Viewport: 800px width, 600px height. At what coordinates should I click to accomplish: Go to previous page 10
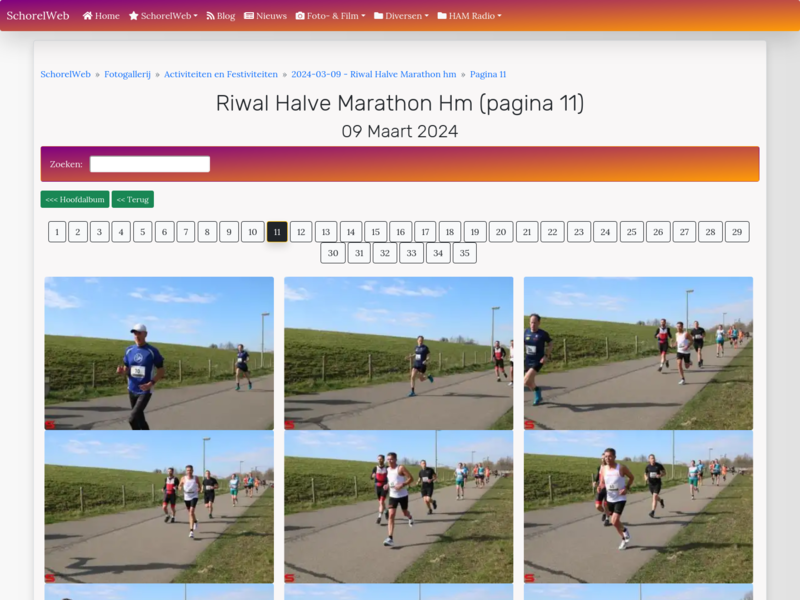coord(253,232)
